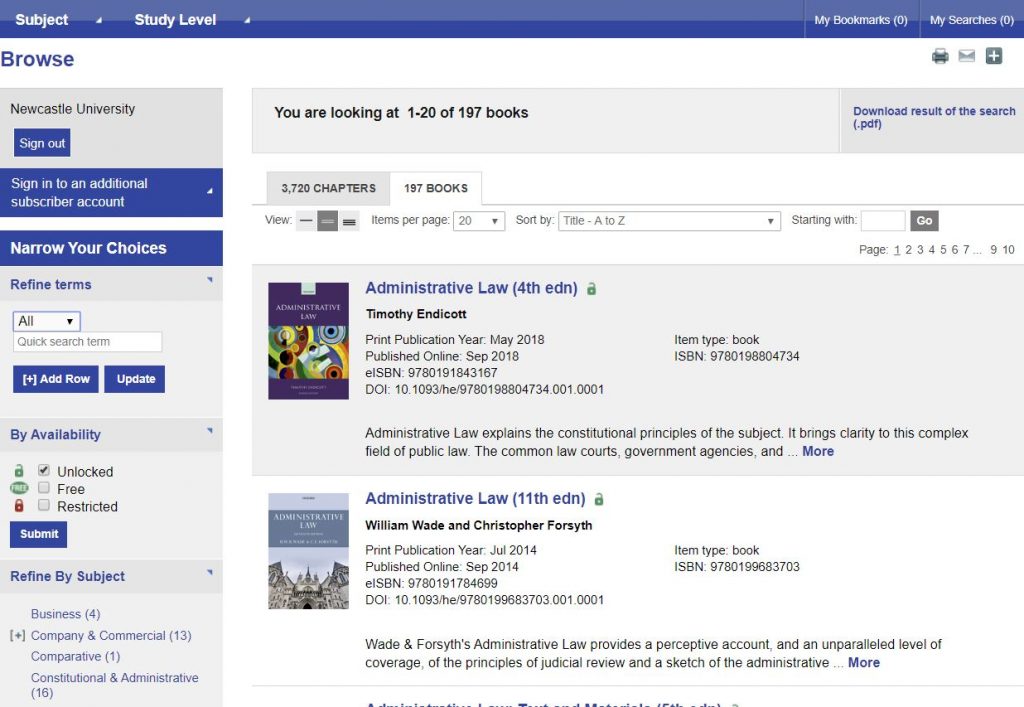Click Download result of the search link

click(933, 118)
